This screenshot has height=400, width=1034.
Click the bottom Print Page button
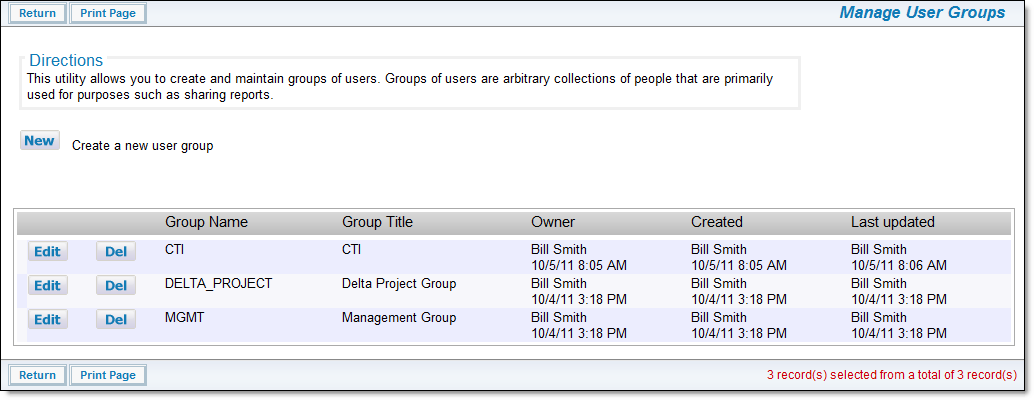[108, 375]
